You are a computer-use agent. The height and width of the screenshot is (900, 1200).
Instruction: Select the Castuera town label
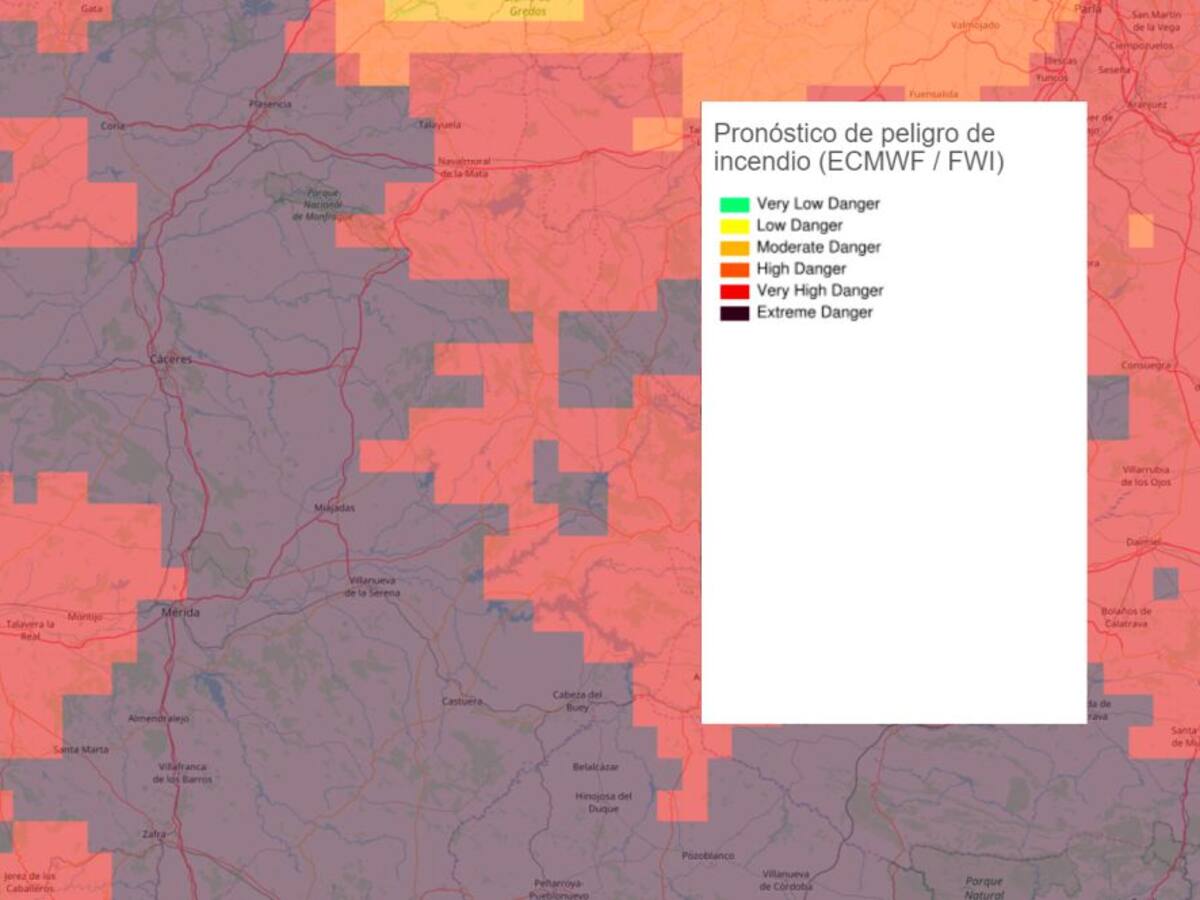click(462, 701)
